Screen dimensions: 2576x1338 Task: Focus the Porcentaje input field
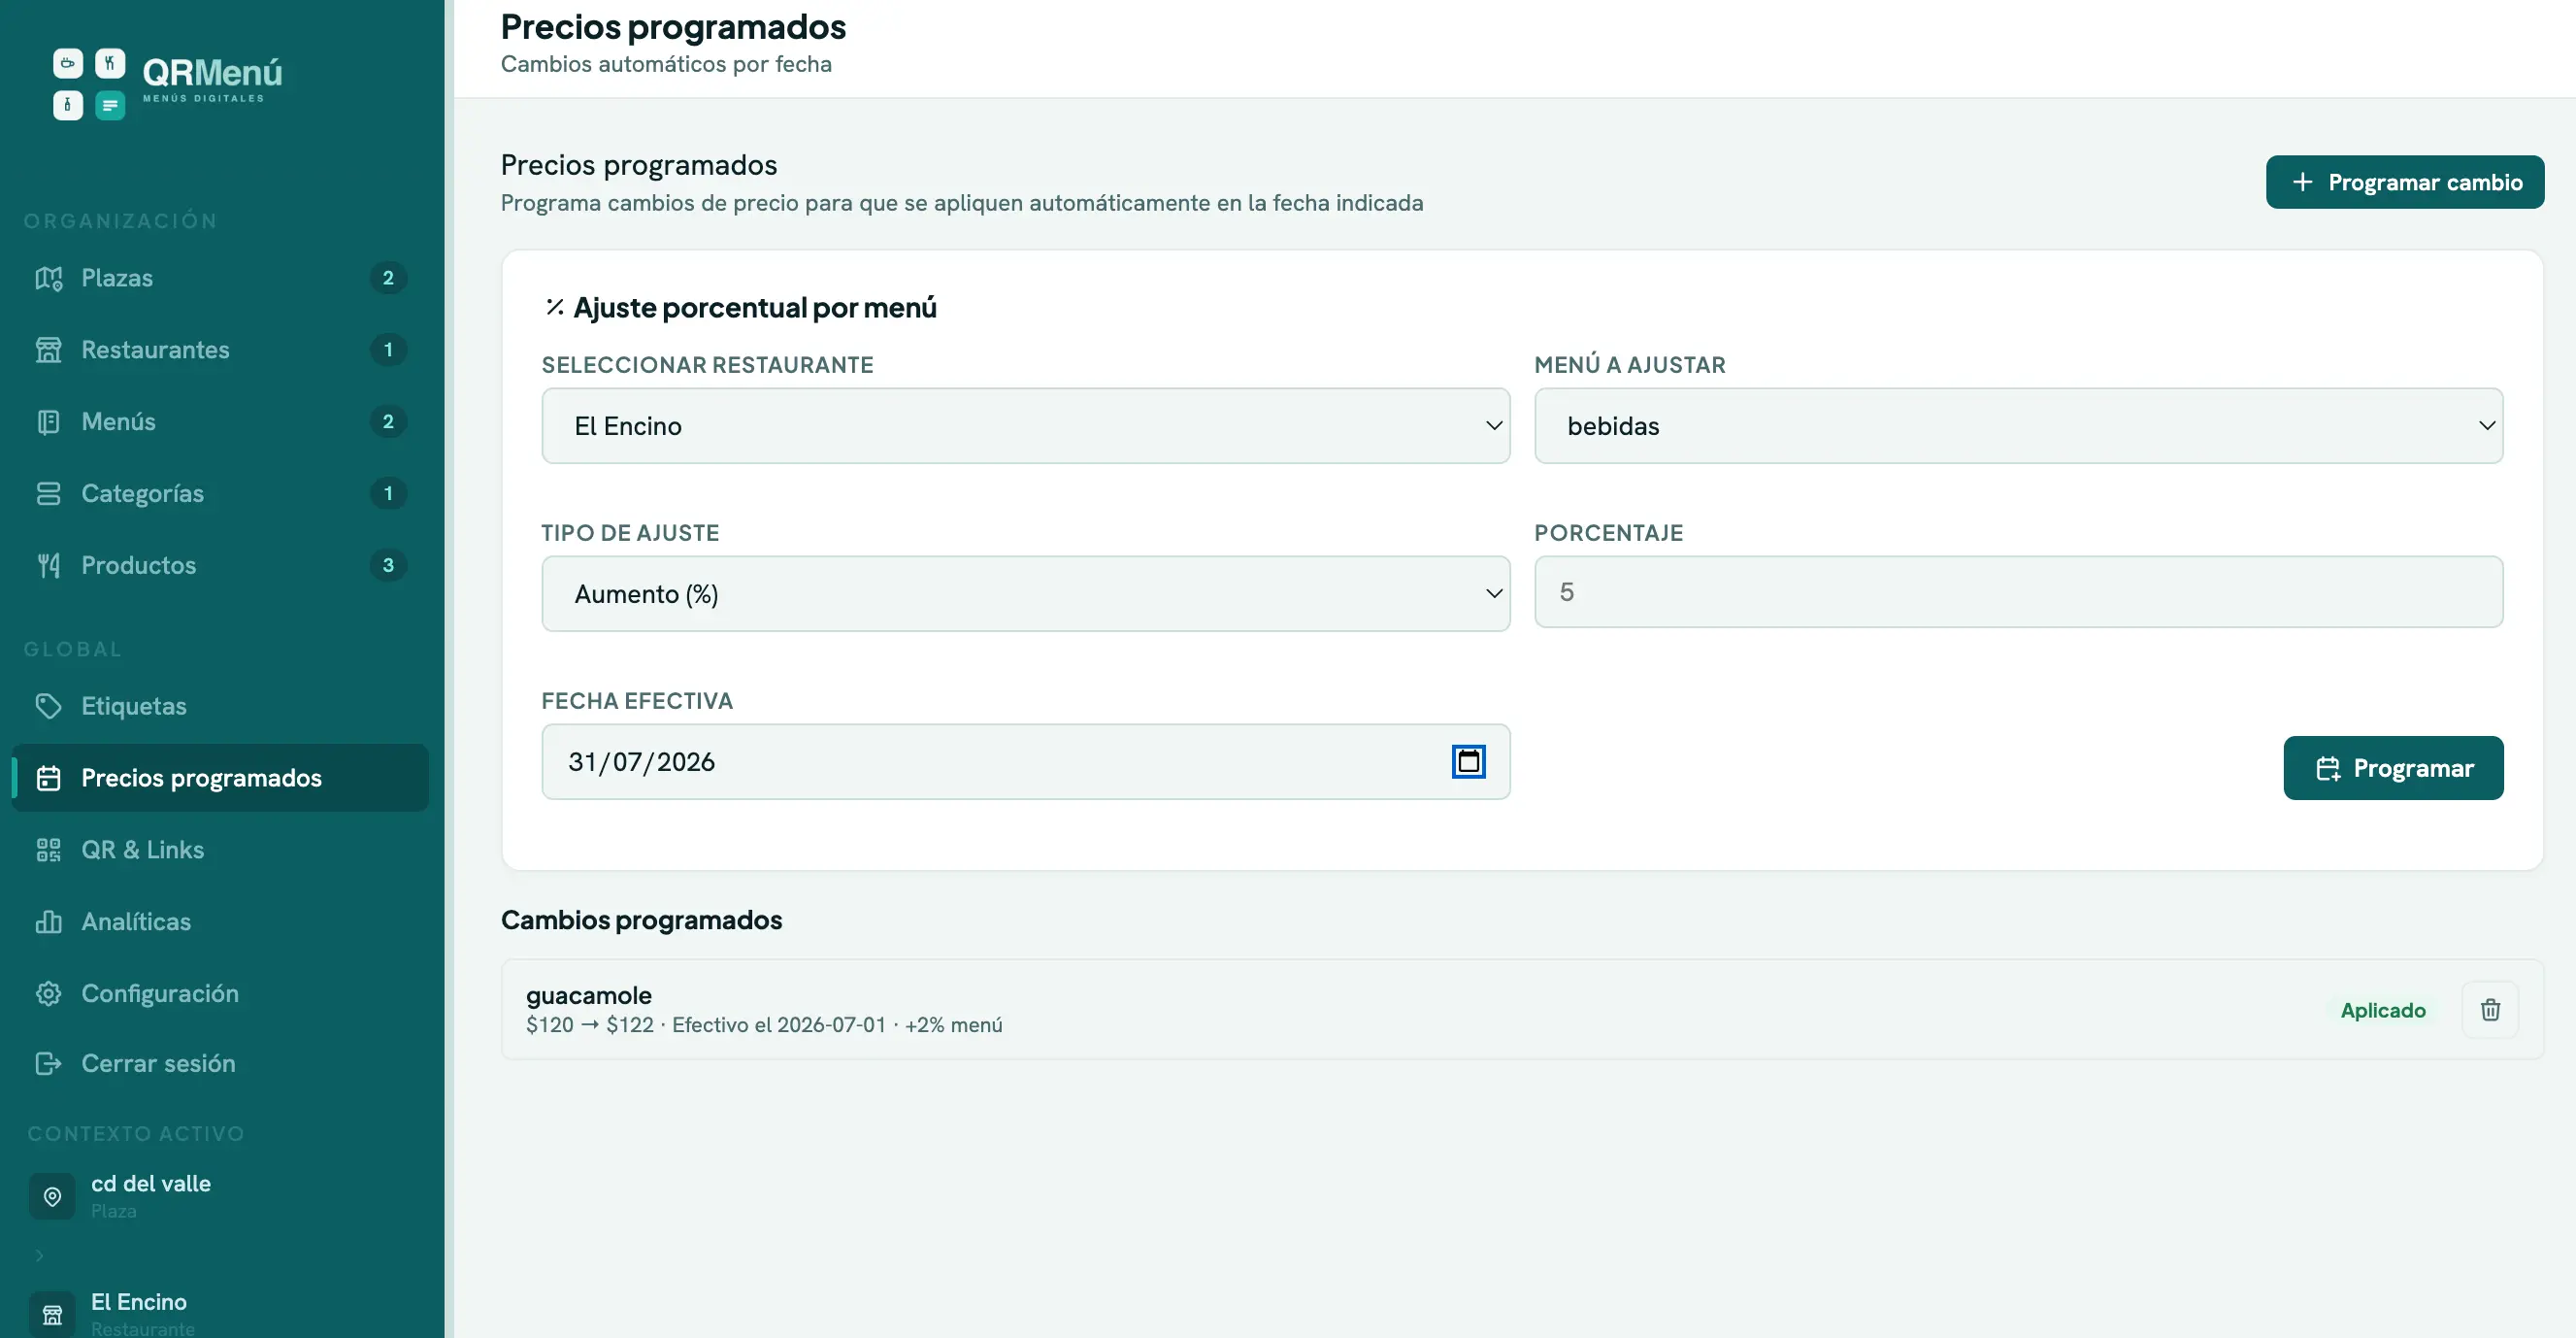click(2018, 592)
